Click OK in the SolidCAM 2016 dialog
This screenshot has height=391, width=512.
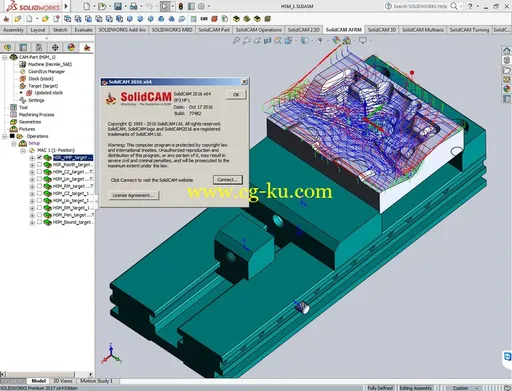236,95
